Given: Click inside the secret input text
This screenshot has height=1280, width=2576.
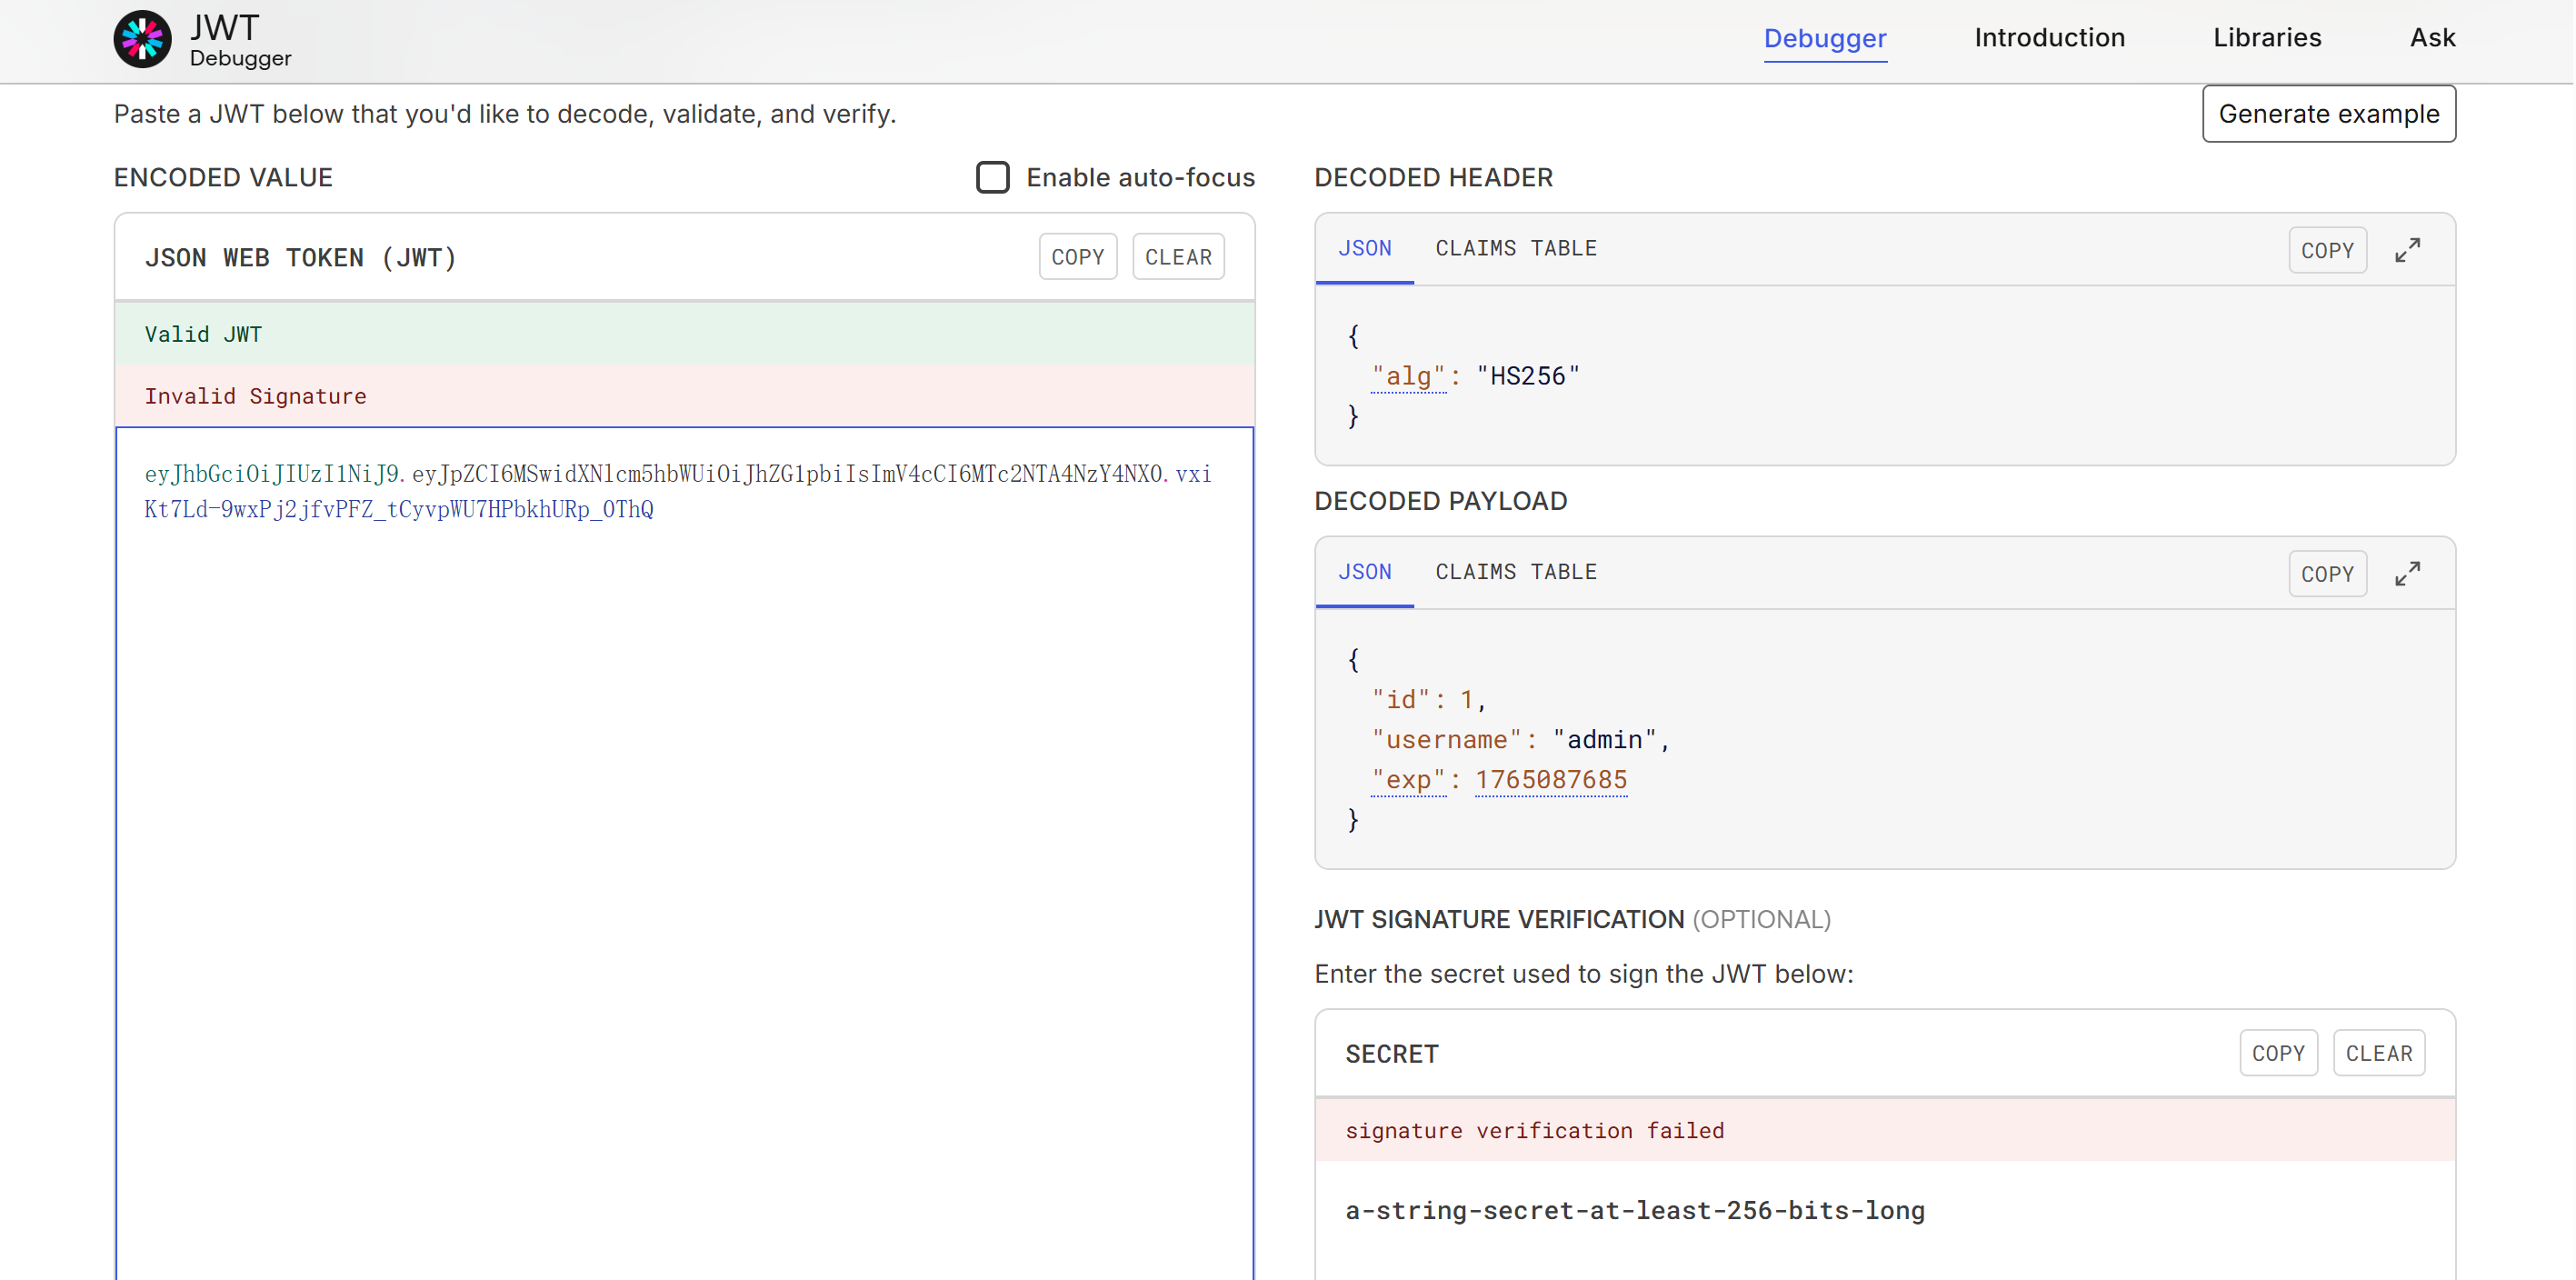Looking at the screenshot, I should click(1634, 1210).
